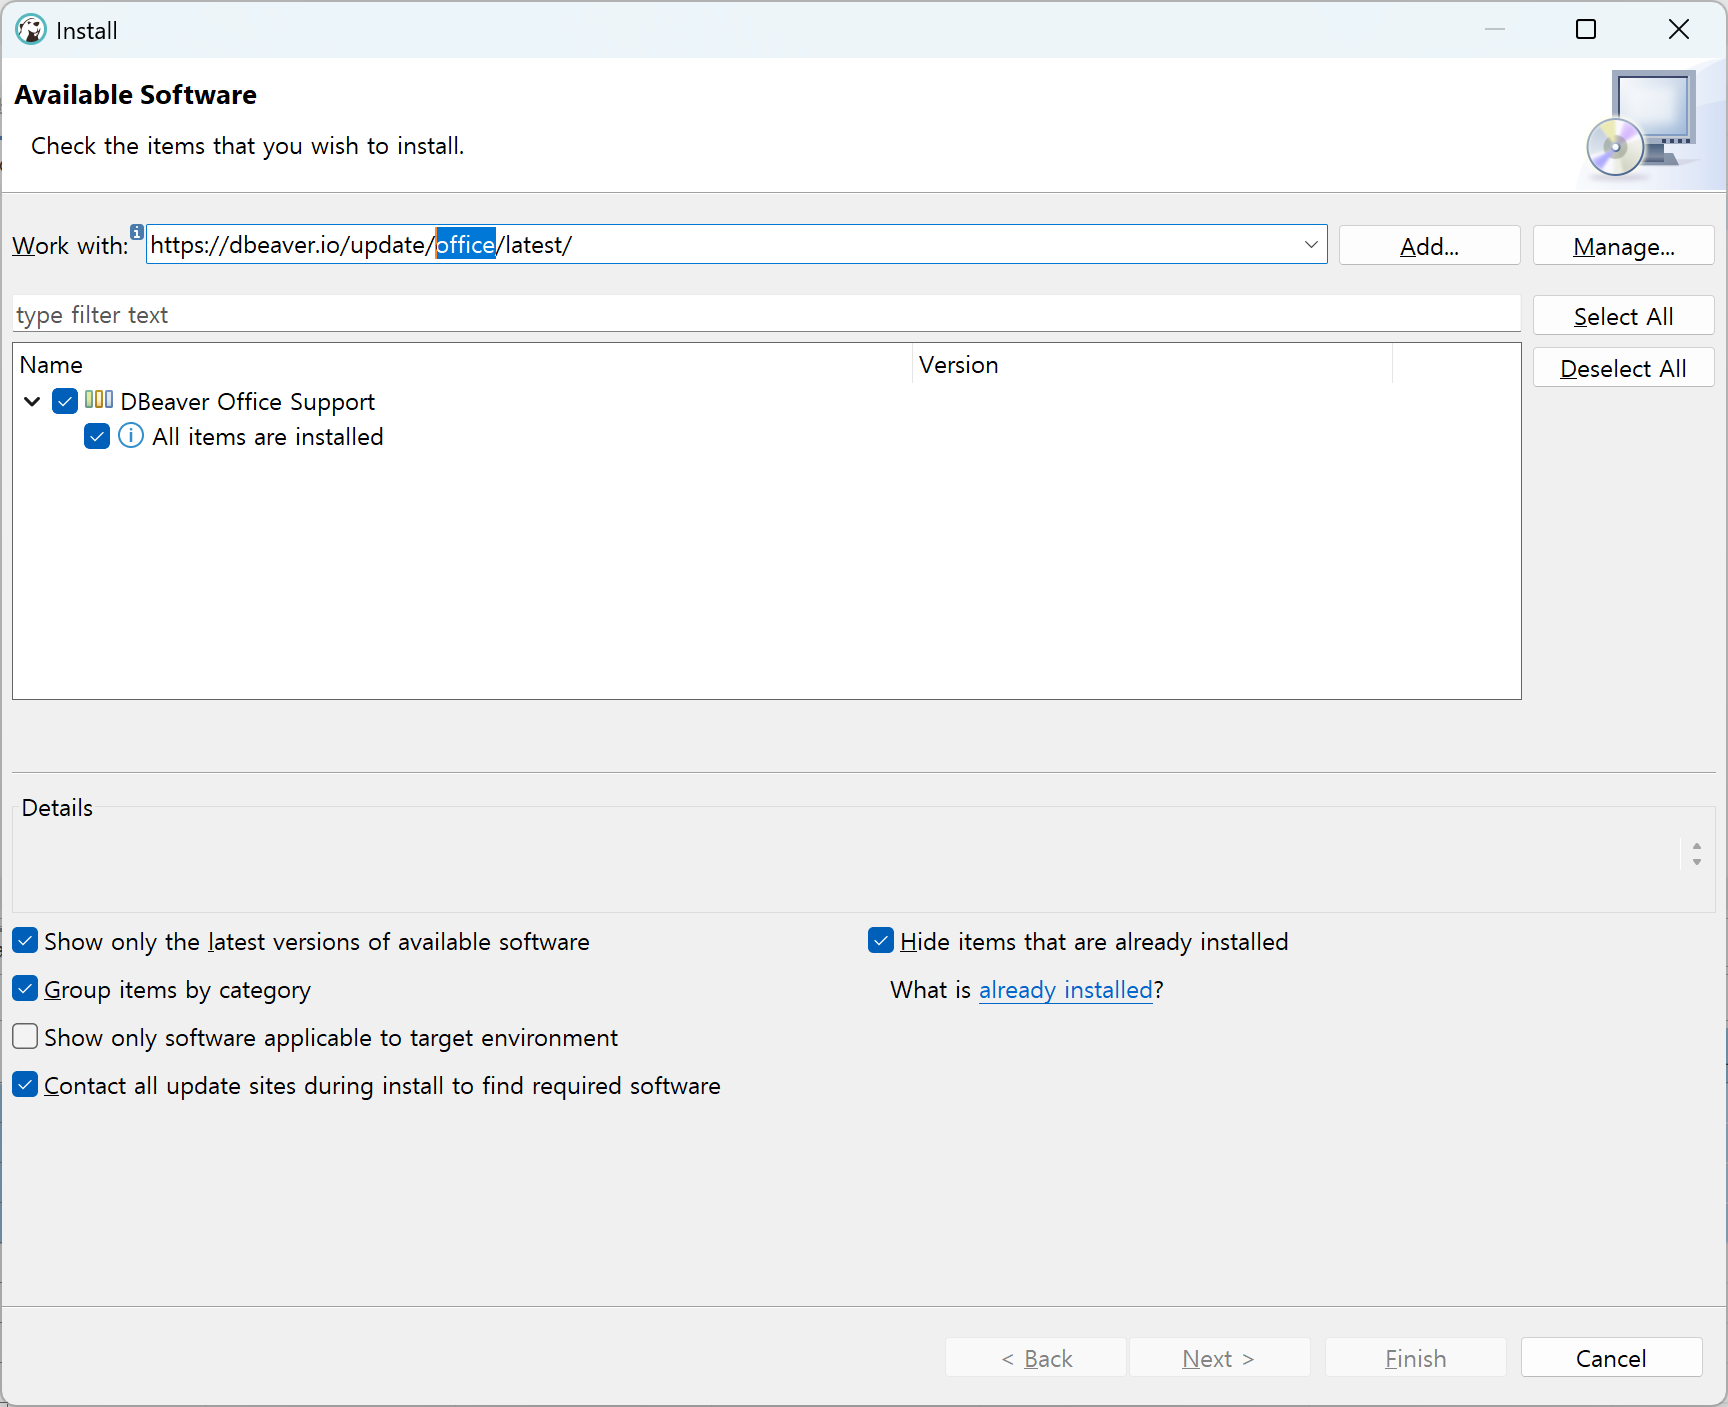
Task: Close the Install window
Action: 1679,29
